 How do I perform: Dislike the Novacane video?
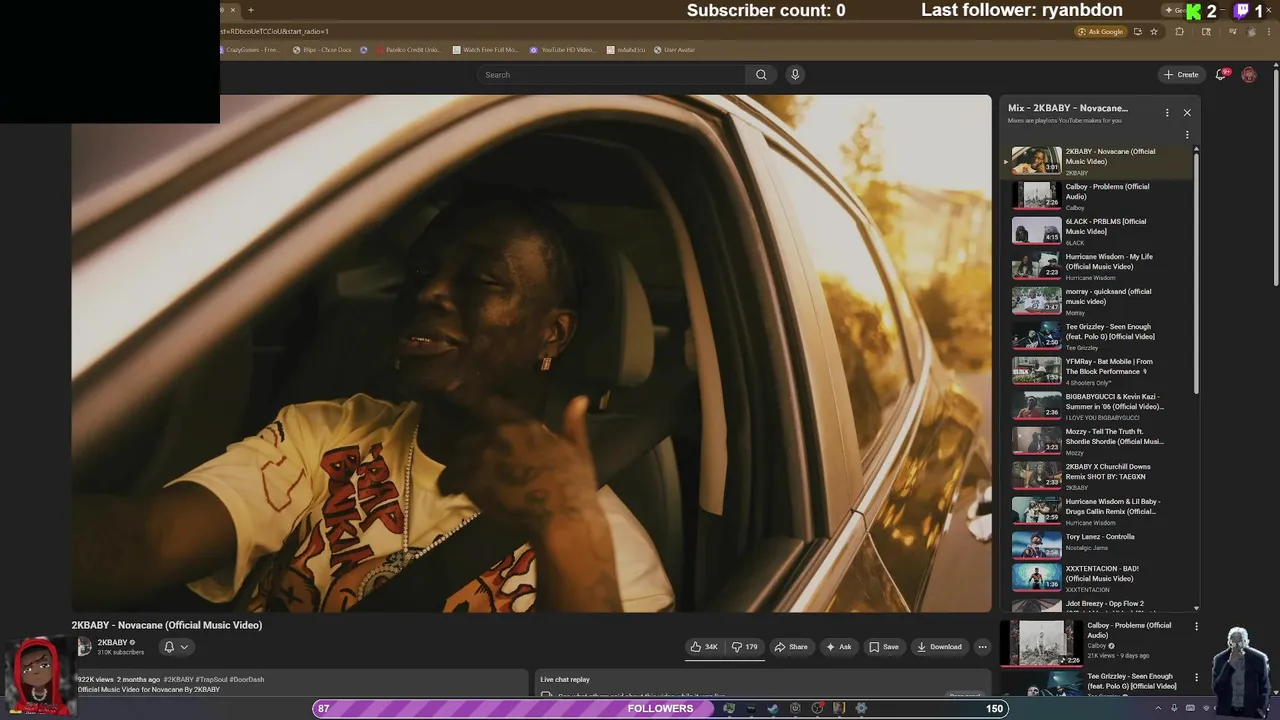pyautogui.click(x=744, y=647)
